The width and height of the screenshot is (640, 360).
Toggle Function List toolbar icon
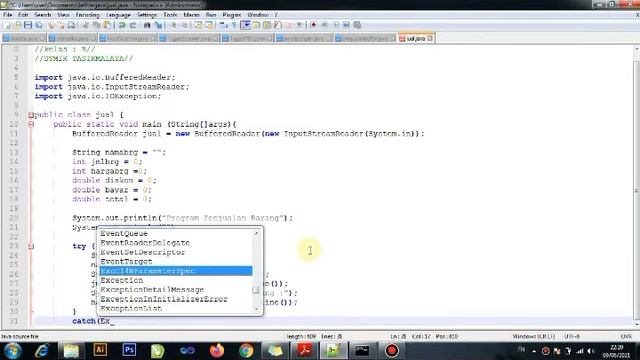278,25
